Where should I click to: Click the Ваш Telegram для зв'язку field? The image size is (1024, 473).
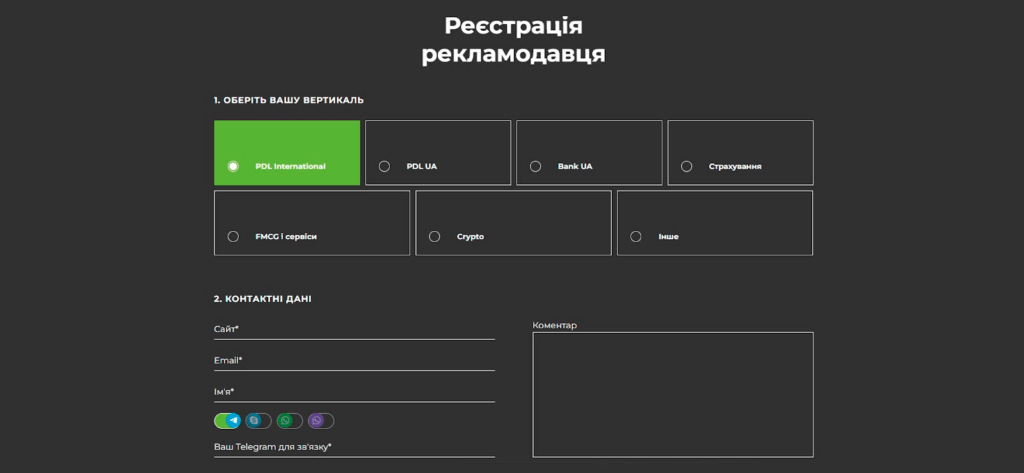(x=355, y=448)
